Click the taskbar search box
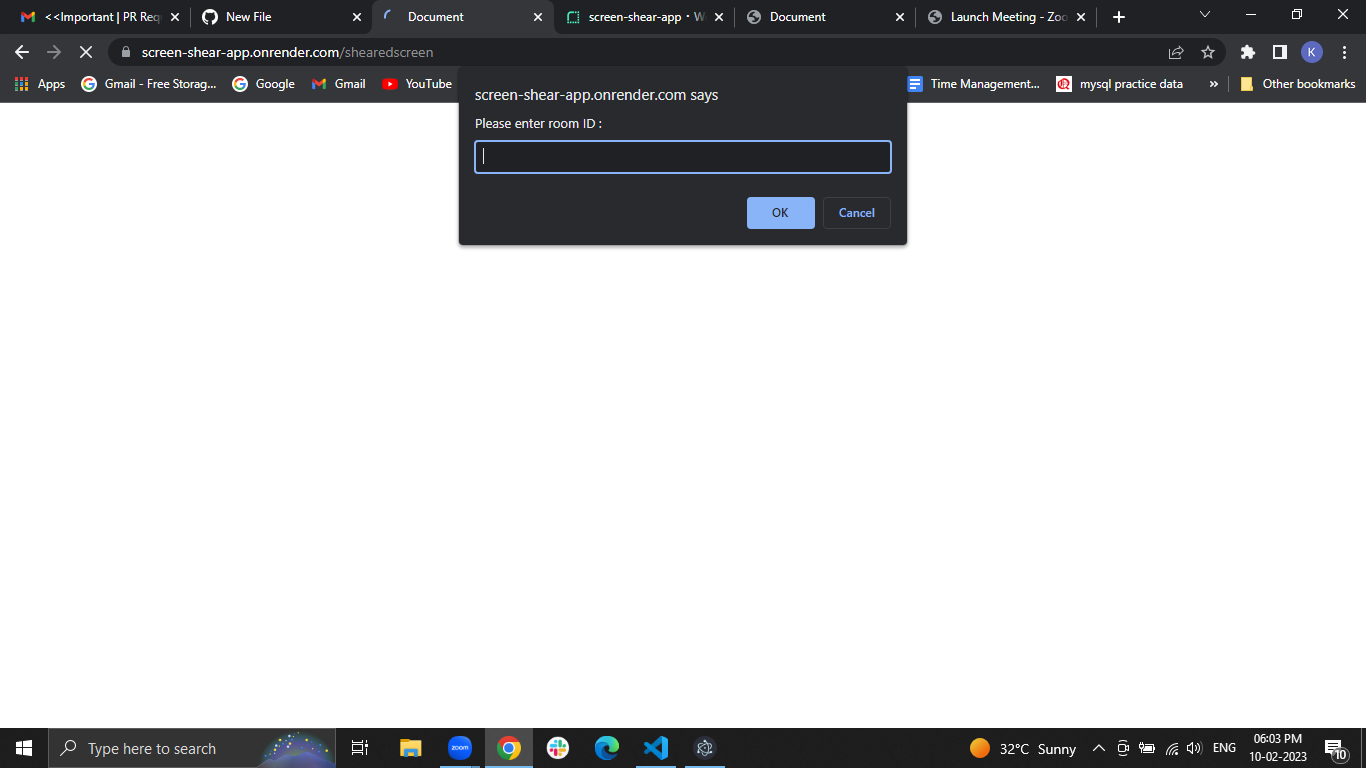 [192, 748]
